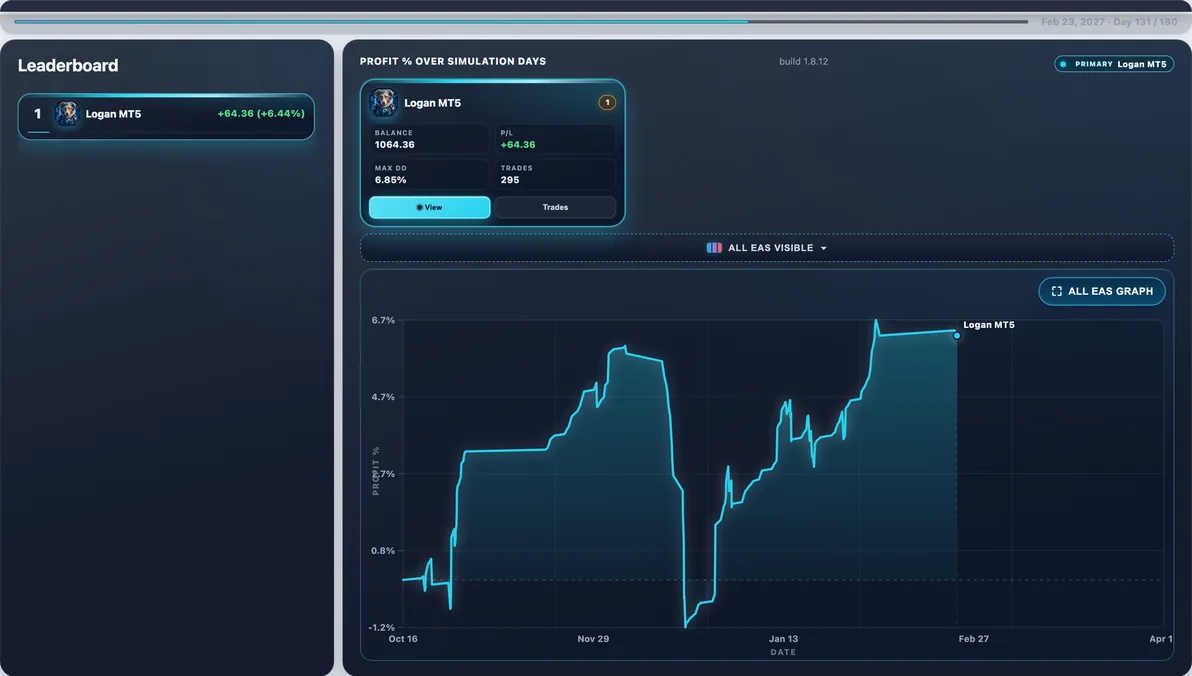This screenshot has height=676, width=1192.
Task: Click the TRADES 295 cell
Action: coord(555,174)
